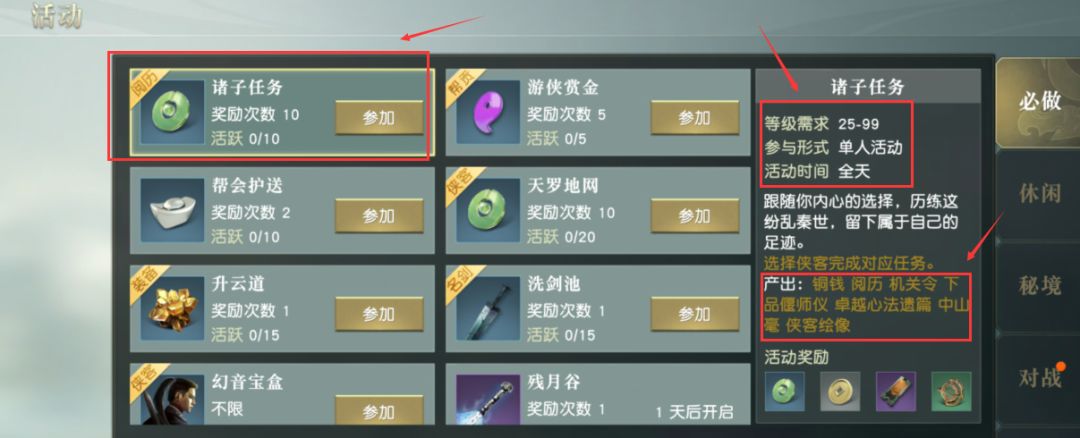
Task: Open the 秘境 tab
Action: [x=1039, y=286]
